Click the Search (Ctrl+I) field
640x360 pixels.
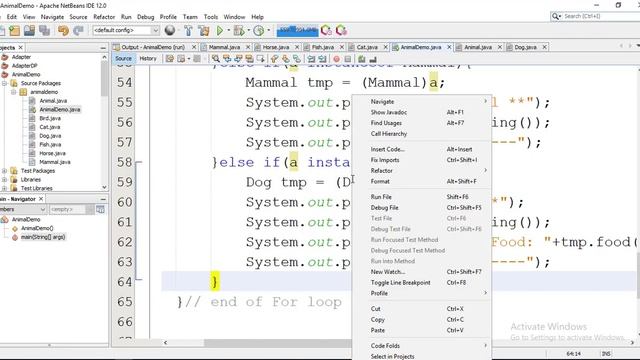[x=596, y=16]
